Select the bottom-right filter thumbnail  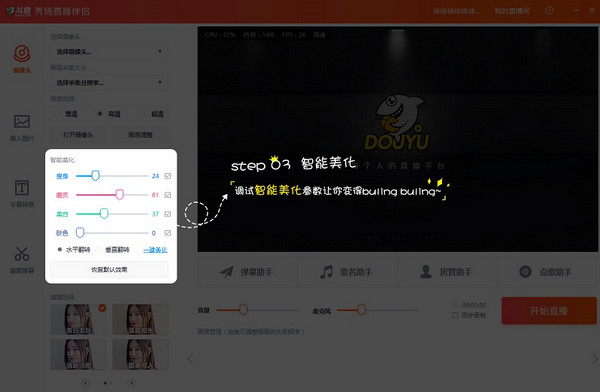pos(140,354)
